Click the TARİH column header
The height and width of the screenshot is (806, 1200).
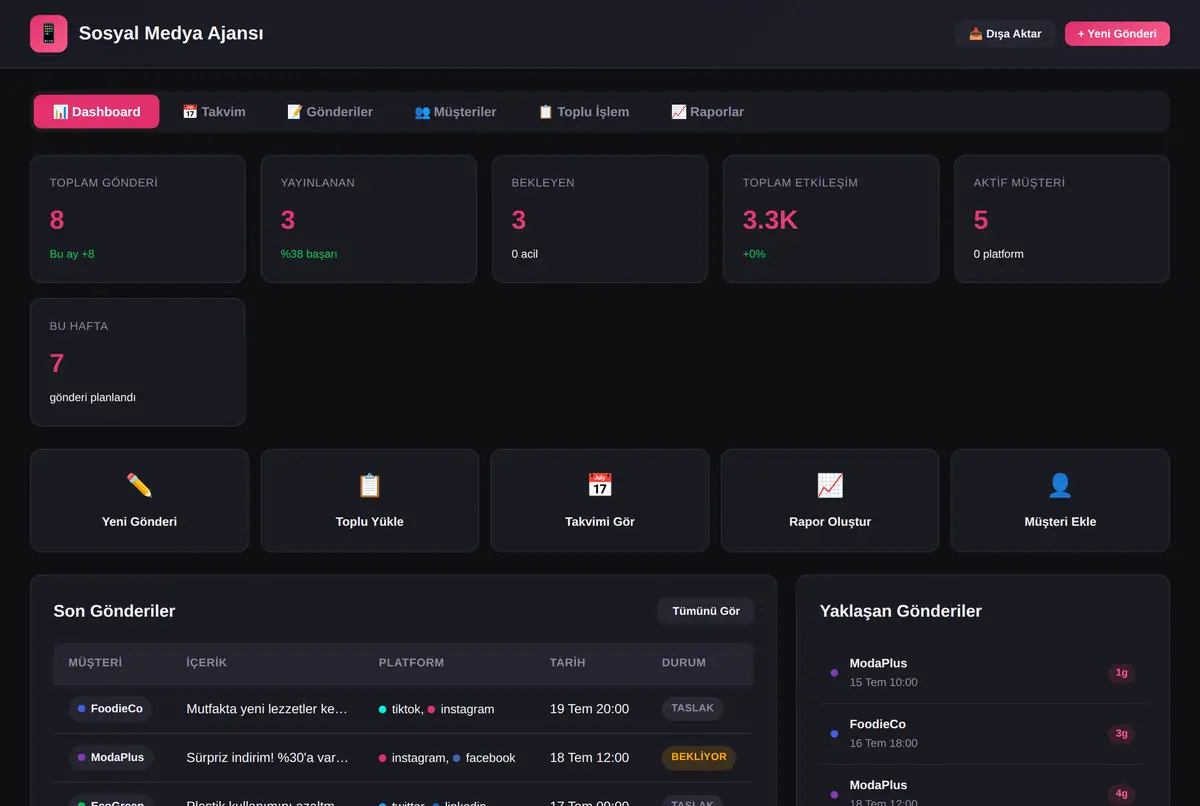point(568,663)
